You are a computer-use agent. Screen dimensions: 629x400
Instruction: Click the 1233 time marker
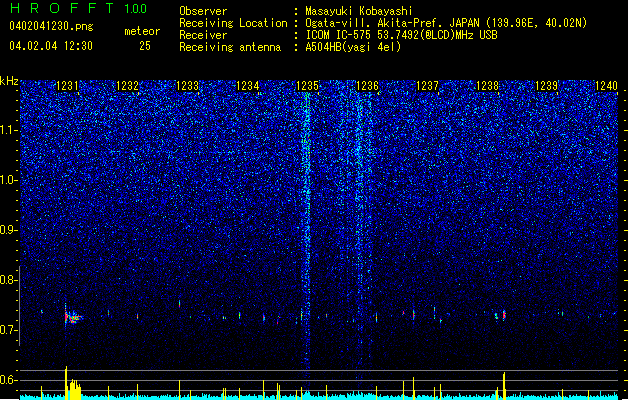[187, 86]
